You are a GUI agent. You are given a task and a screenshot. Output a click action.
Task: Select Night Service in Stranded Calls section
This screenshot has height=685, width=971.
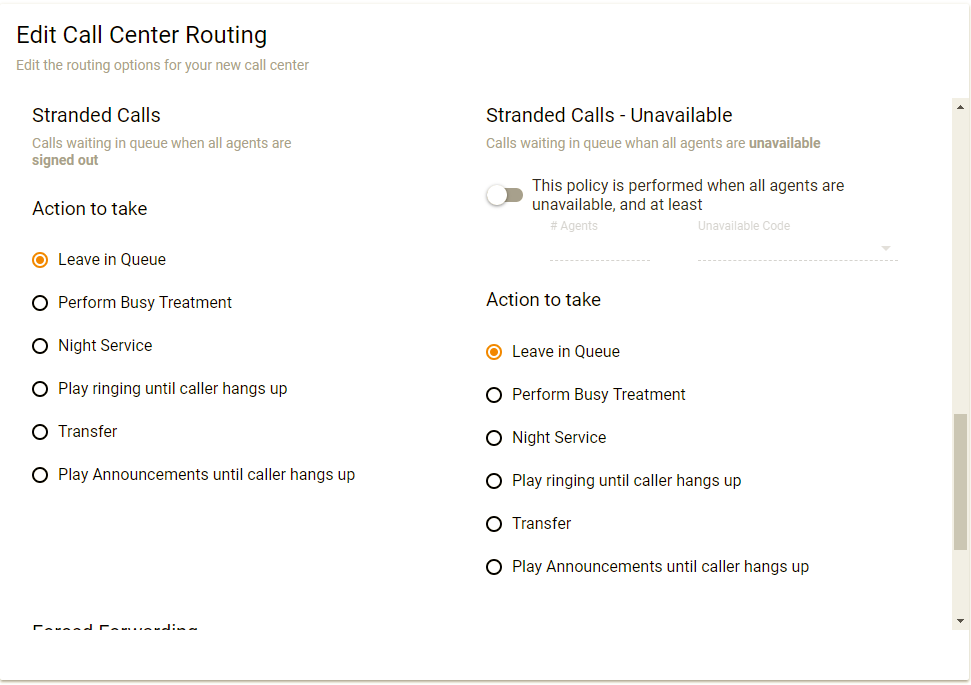(x=40, y=346)
